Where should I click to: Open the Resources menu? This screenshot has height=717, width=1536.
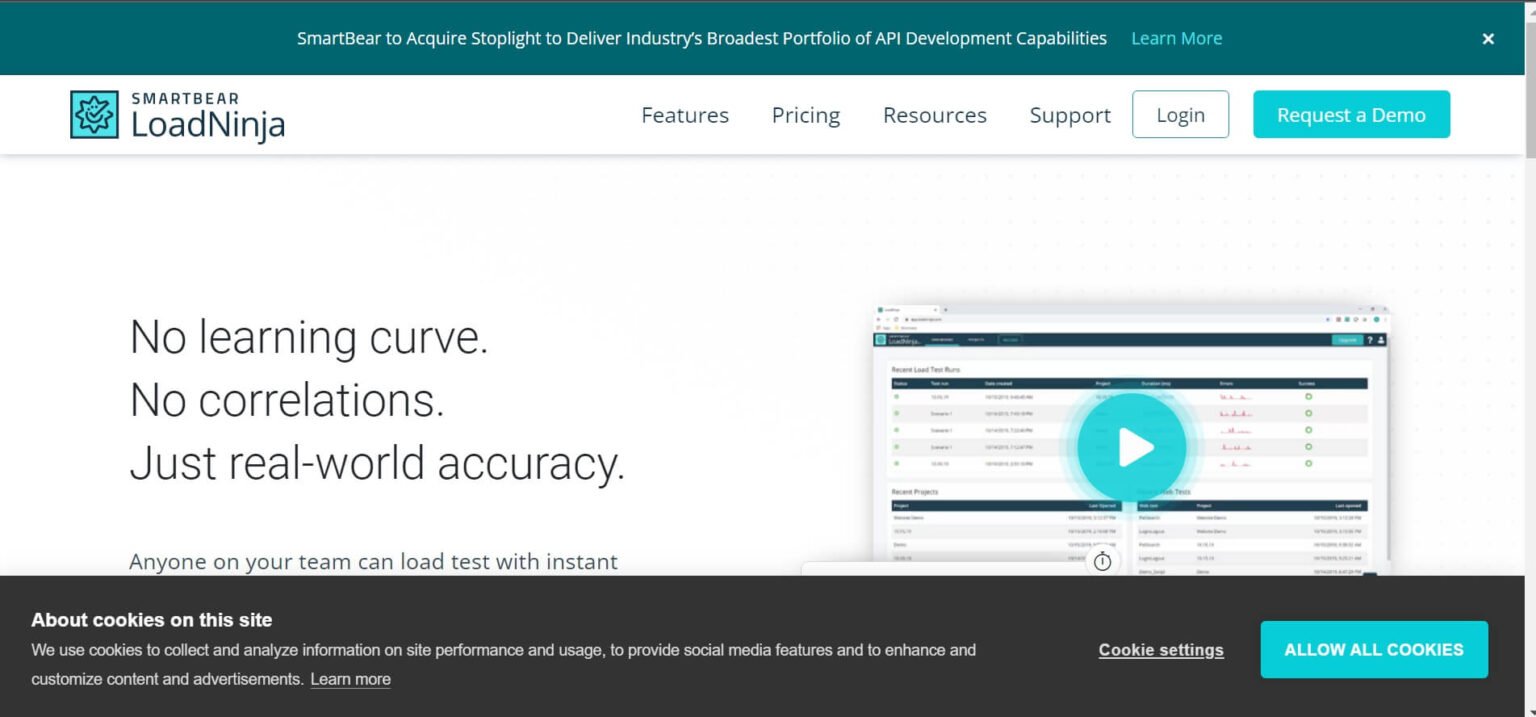[934, 115]
